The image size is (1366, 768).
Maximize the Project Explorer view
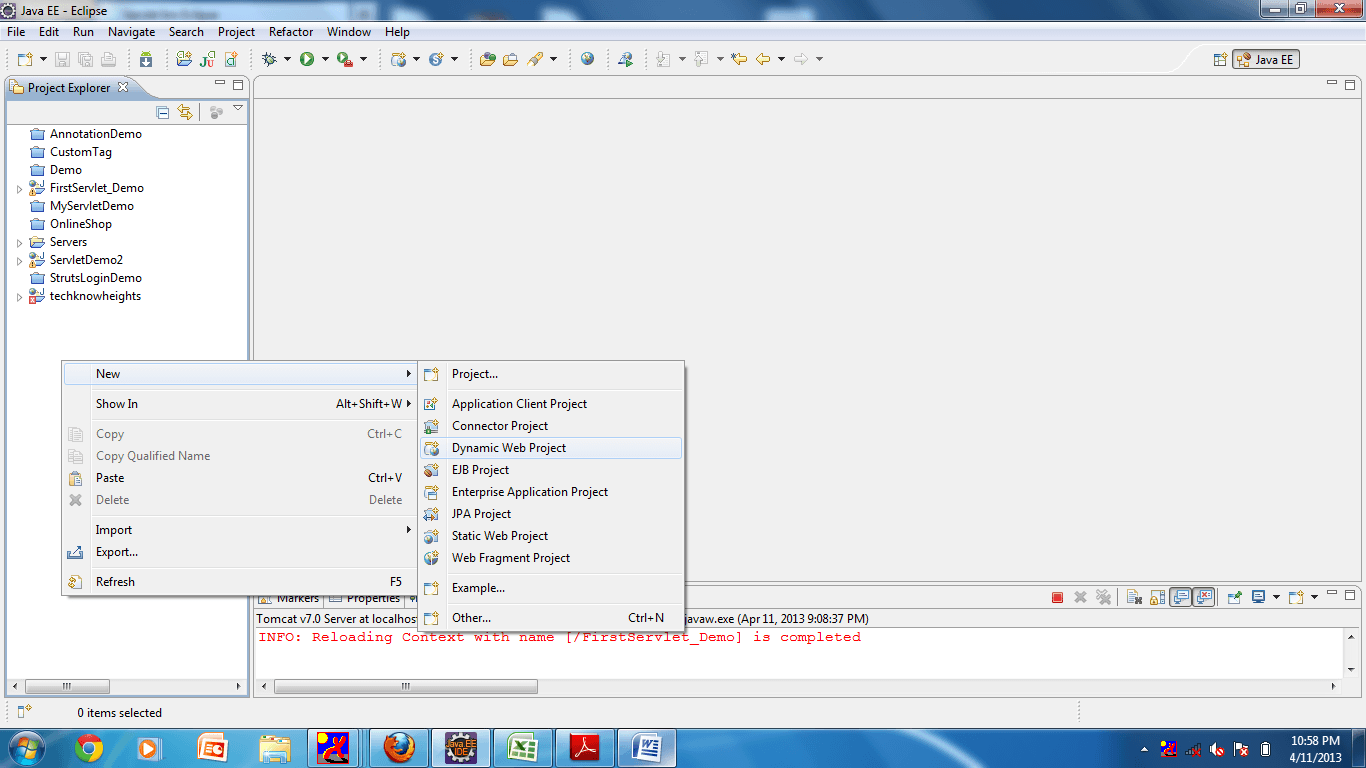[238, 85]
